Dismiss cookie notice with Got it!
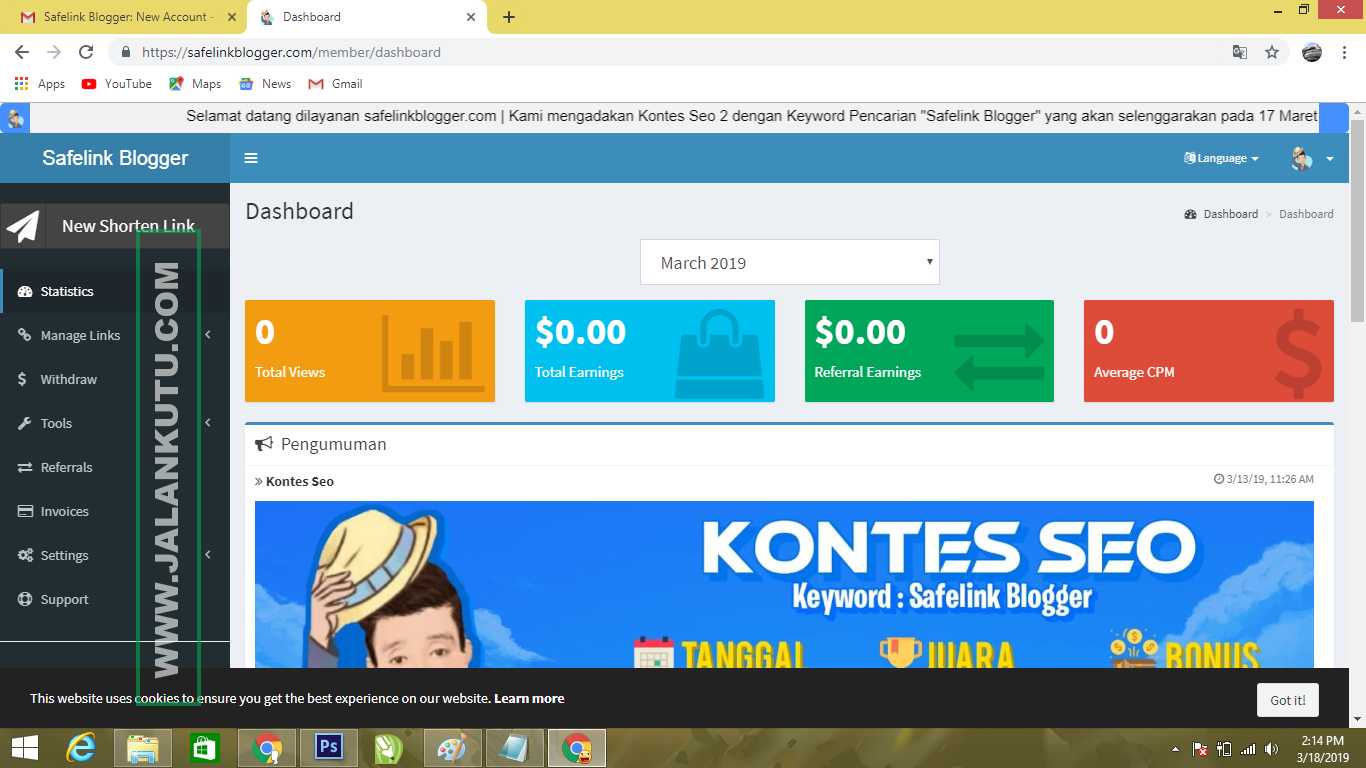Image resolution: width=1366 pixels, height=768 pixels. click(x=1288, y=700)
